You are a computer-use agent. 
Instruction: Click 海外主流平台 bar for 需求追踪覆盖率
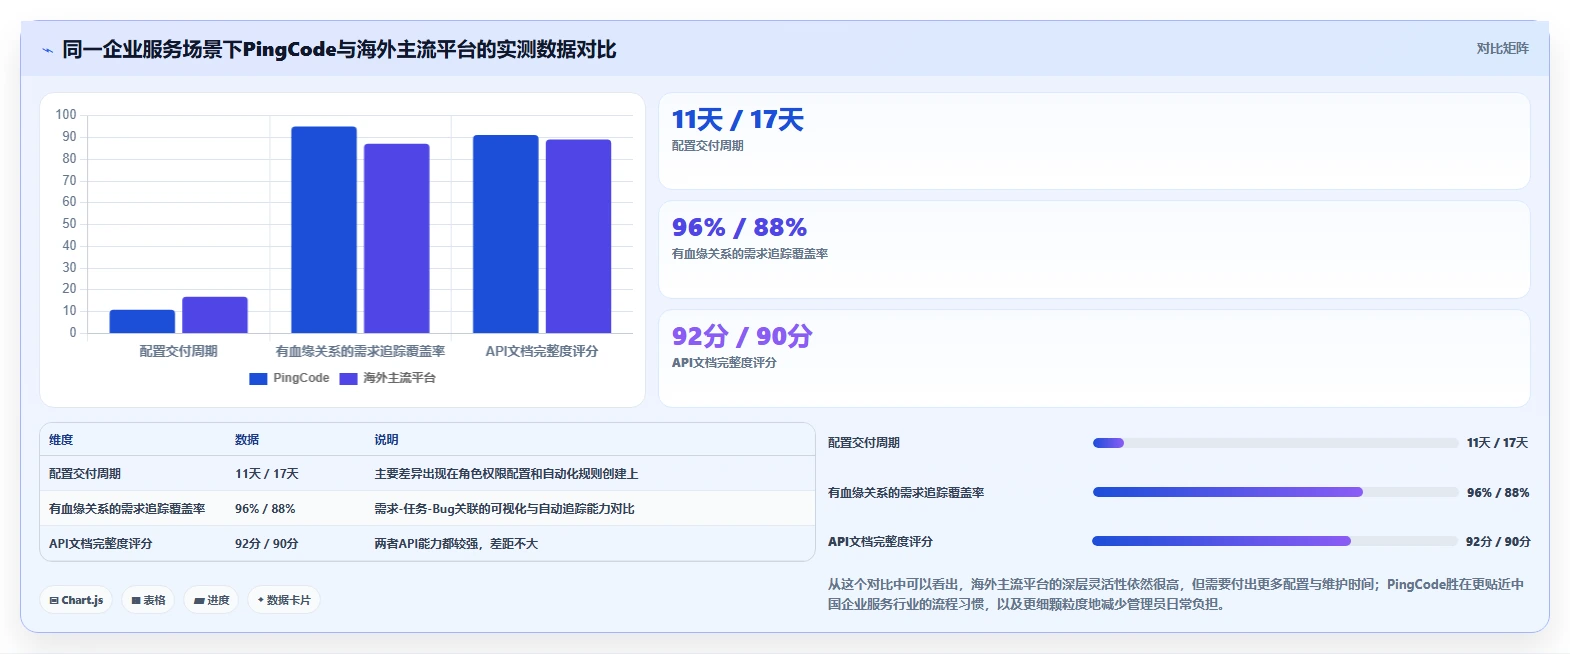[397, 238]
